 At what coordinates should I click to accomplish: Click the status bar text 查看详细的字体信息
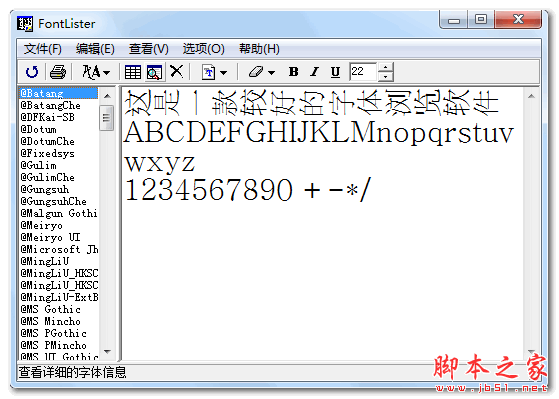tap(72, 372)
